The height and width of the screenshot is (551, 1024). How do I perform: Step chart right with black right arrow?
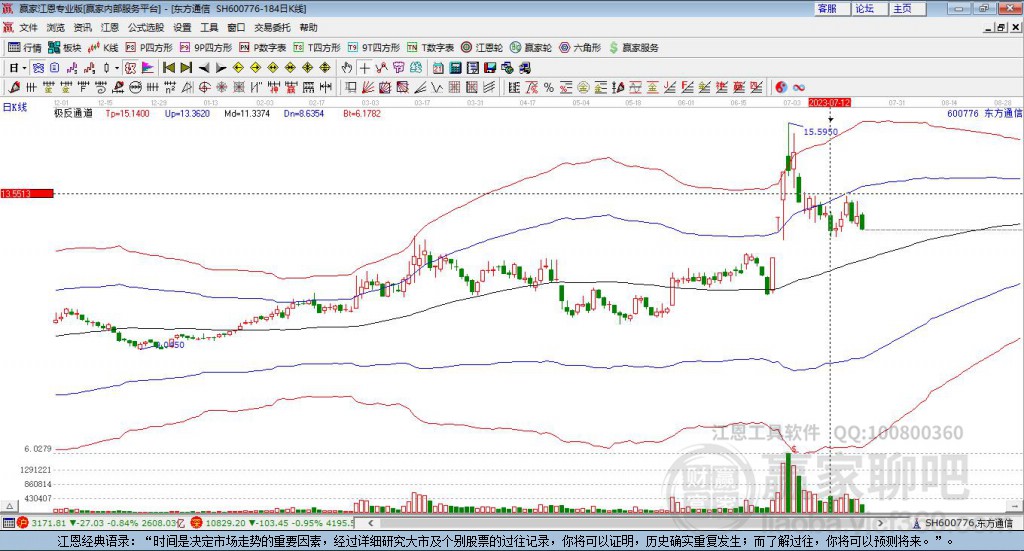click(x=221, y=68)
